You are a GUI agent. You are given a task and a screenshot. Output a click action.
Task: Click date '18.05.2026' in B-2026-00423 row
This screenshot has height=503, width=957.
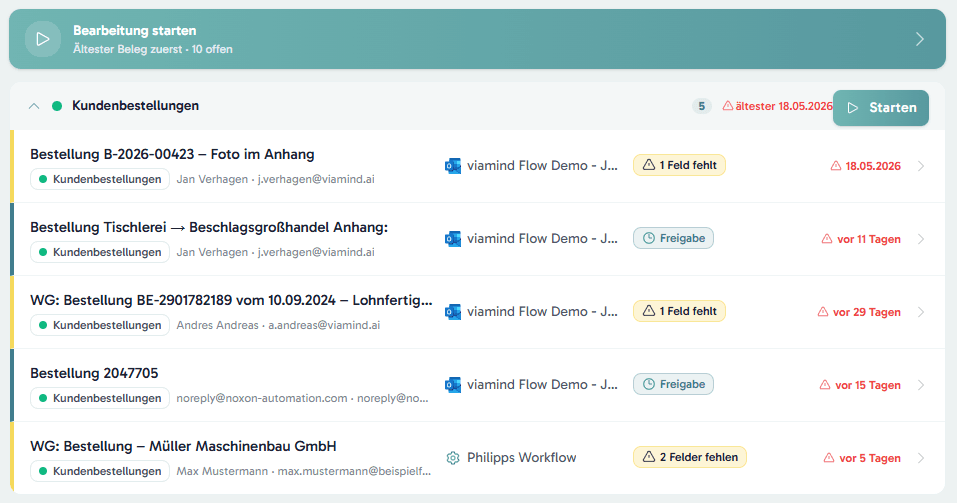[x=873, y=166]
